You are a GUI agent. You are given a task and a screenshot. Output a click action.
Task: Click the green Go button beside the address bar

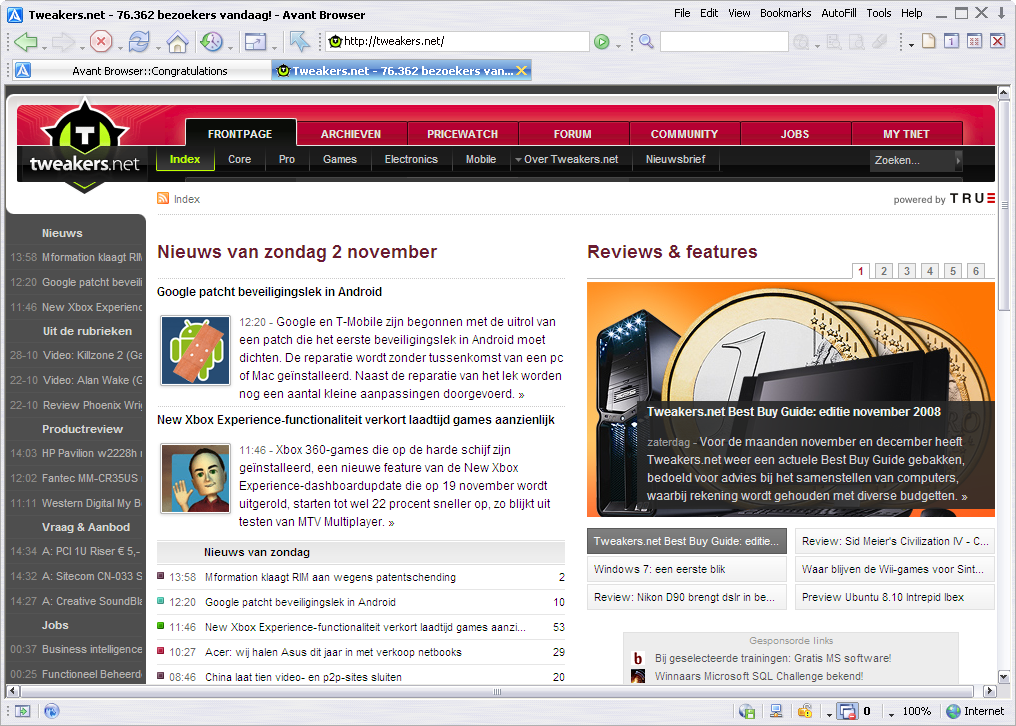[602, 42]
